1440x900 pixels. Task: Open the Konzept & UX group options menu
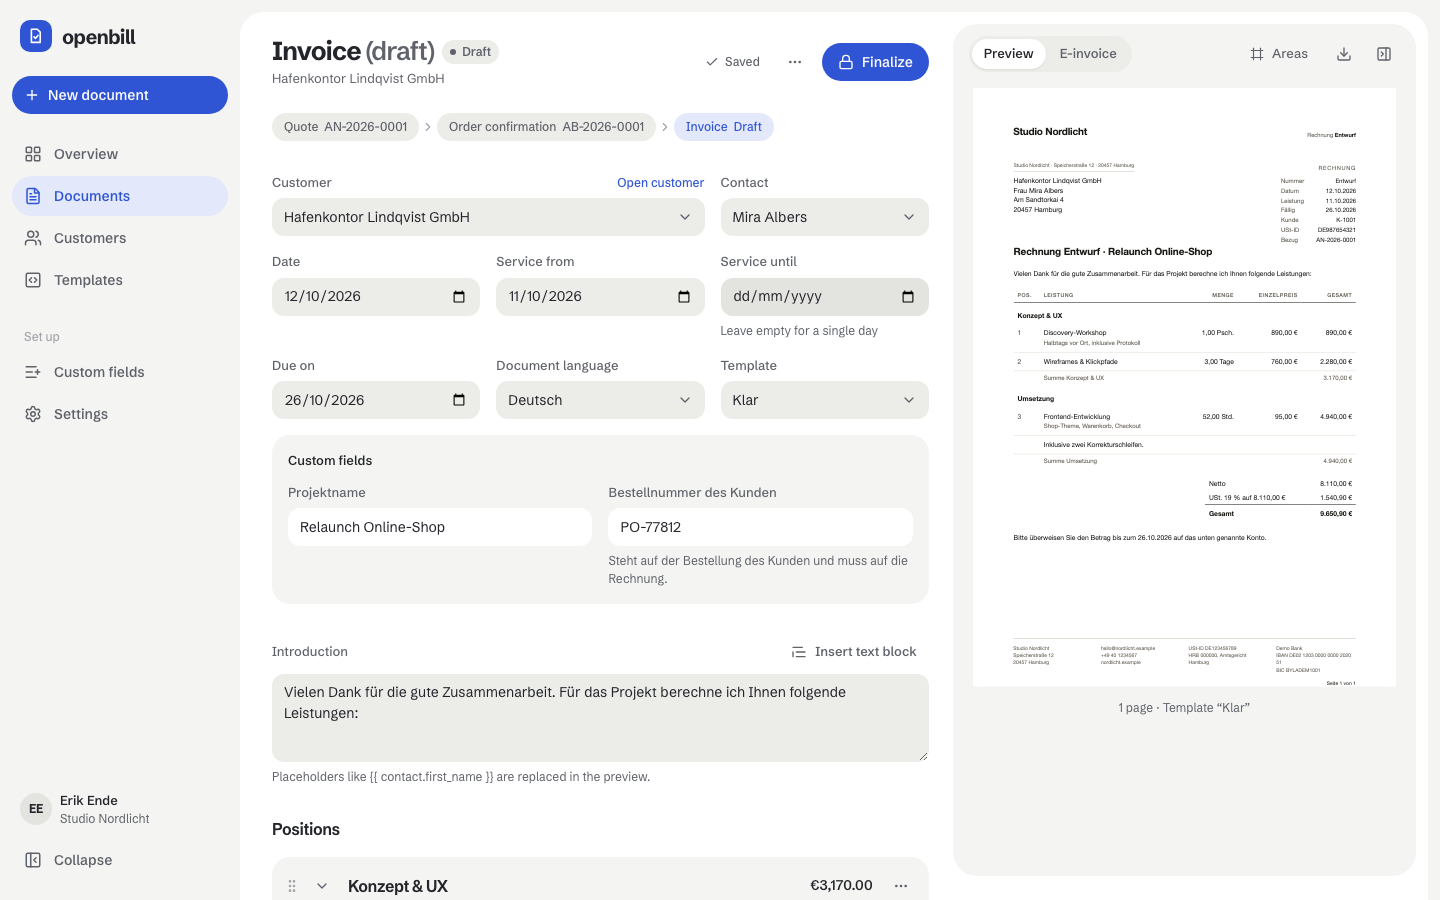[901, 886]
